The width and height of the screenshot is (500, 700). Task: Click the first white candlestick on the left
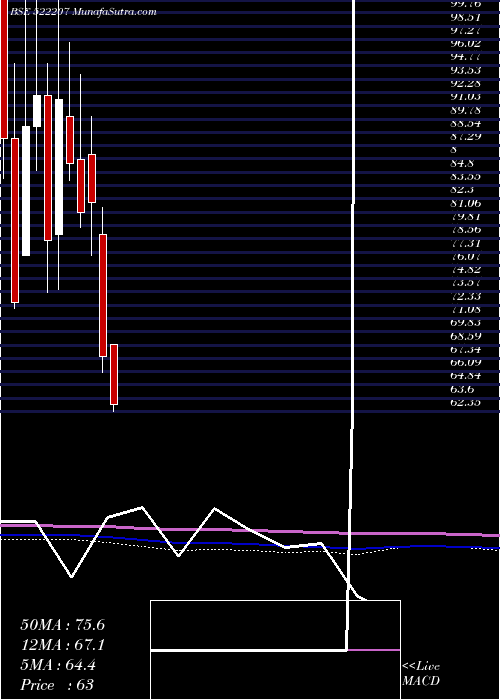point(26,191)
